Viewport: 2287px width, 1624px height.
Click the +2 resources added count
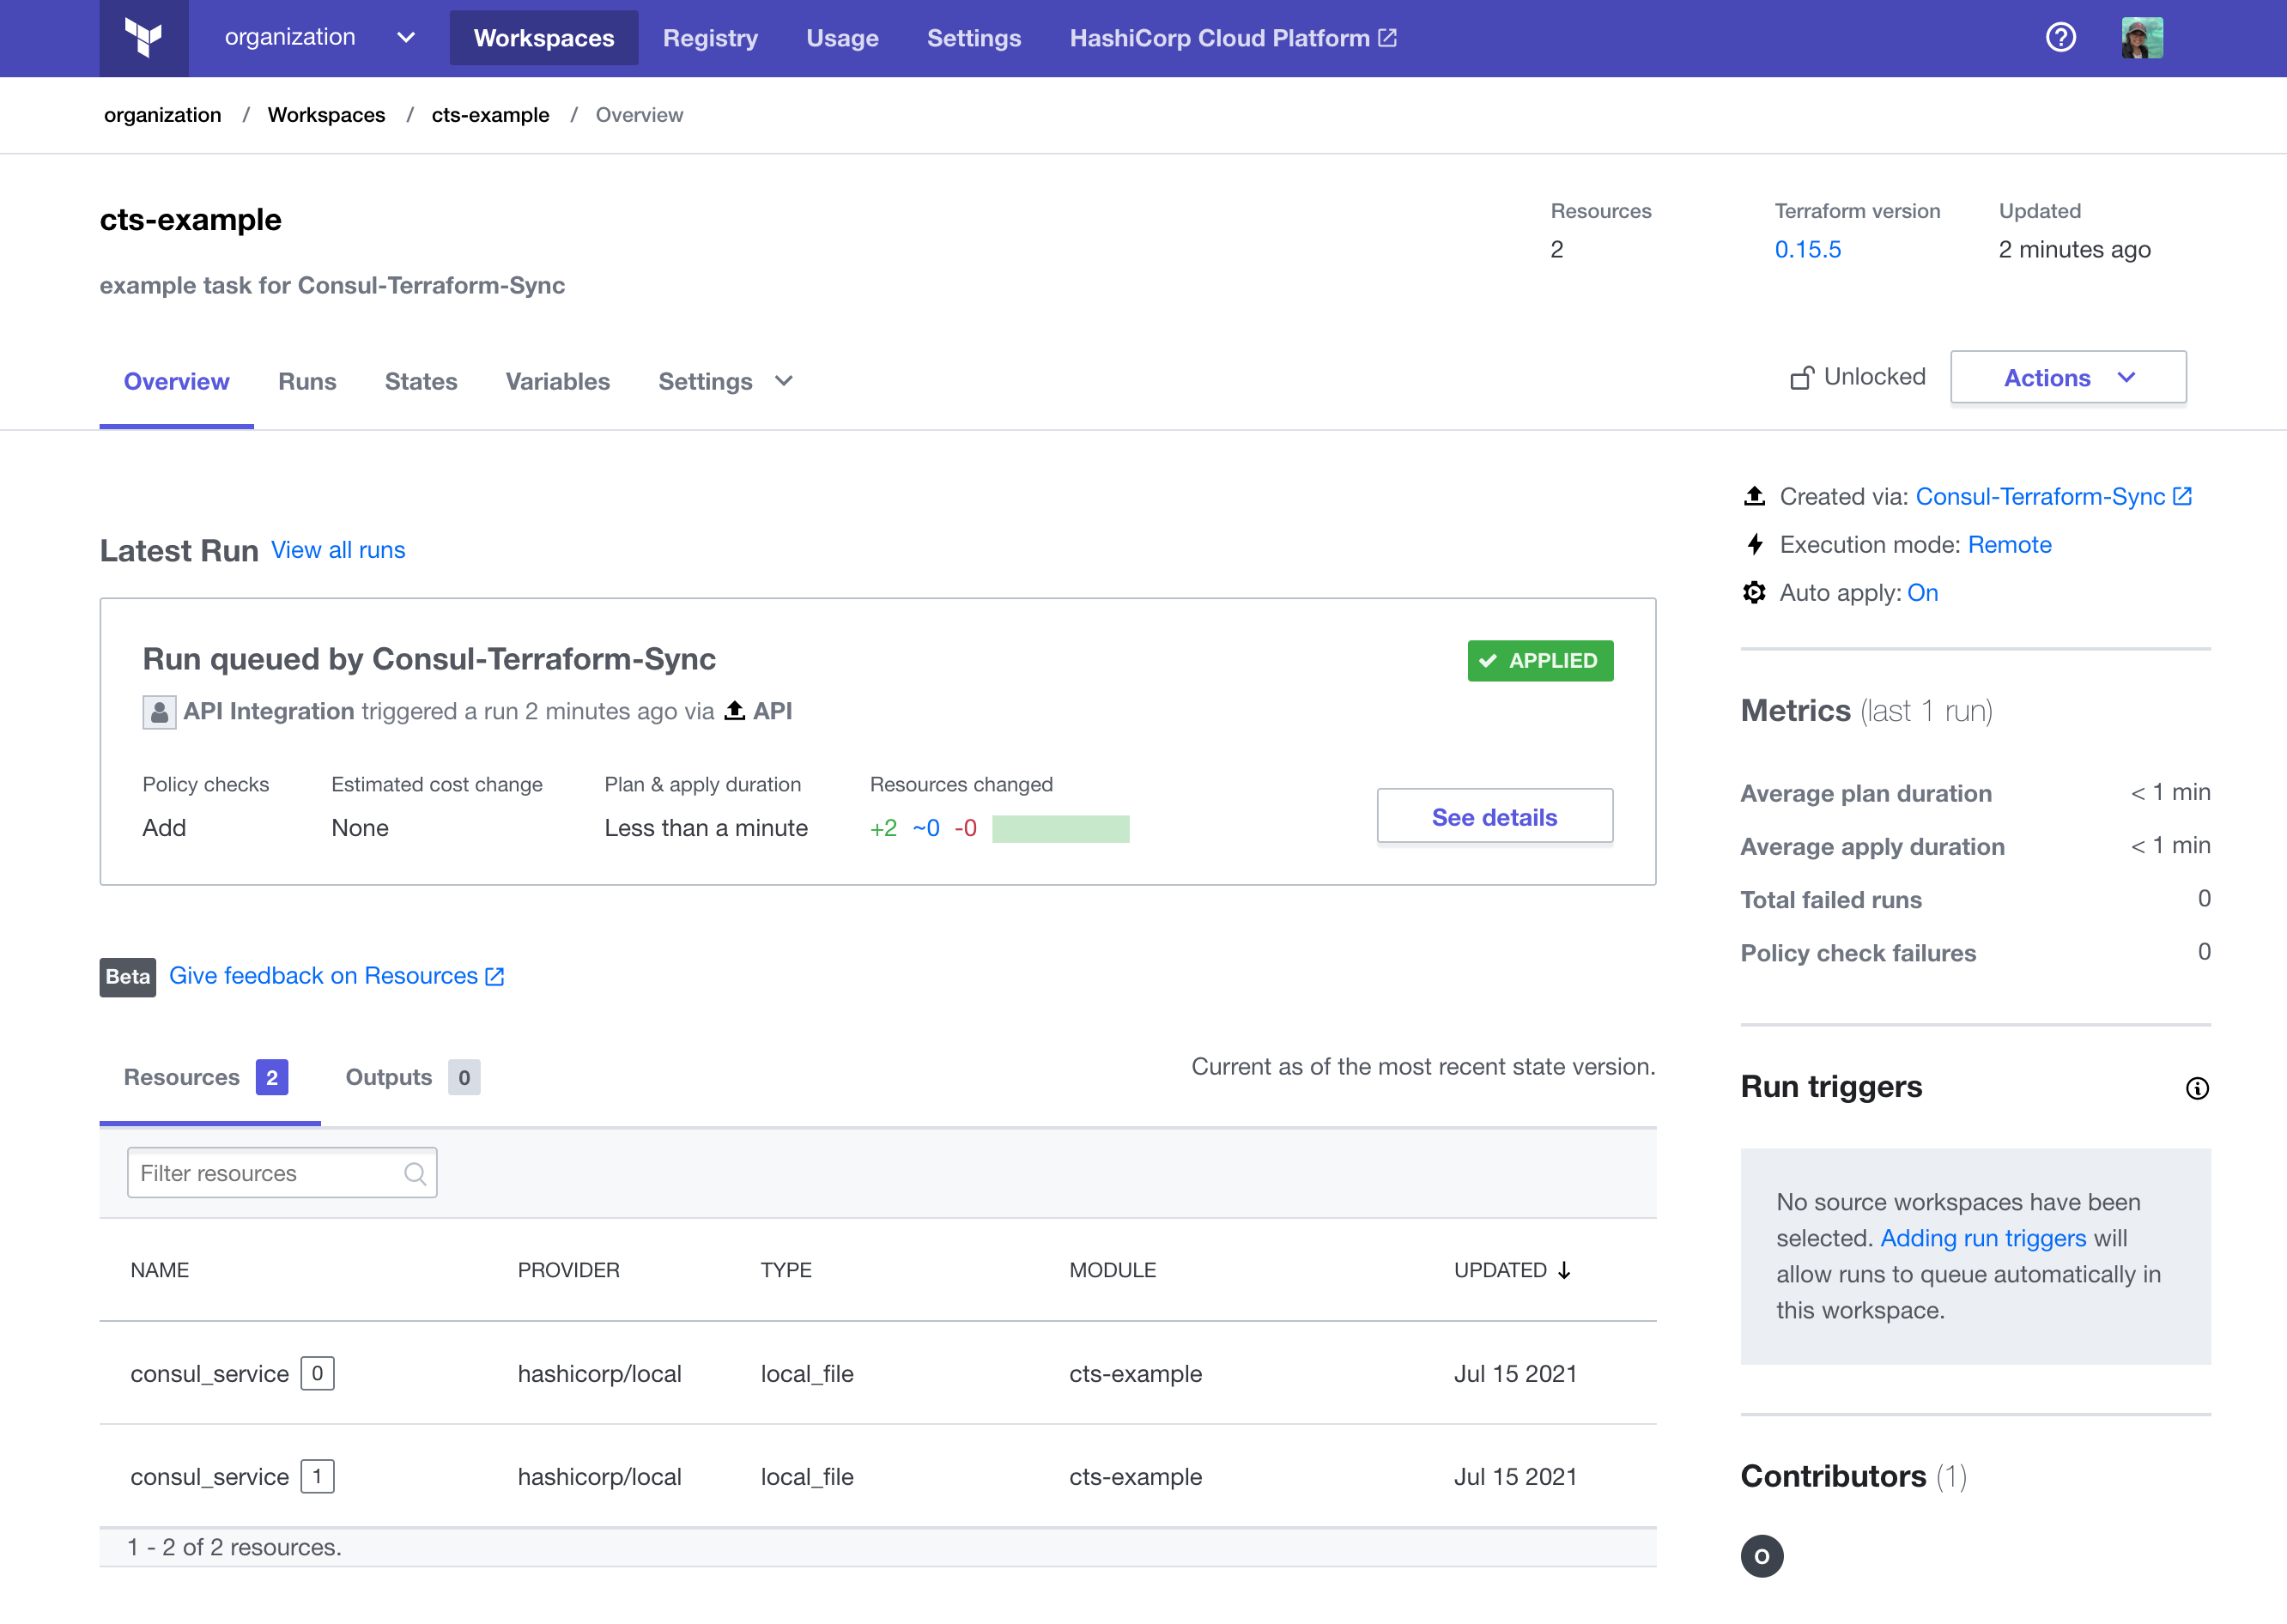click(884, 829)
